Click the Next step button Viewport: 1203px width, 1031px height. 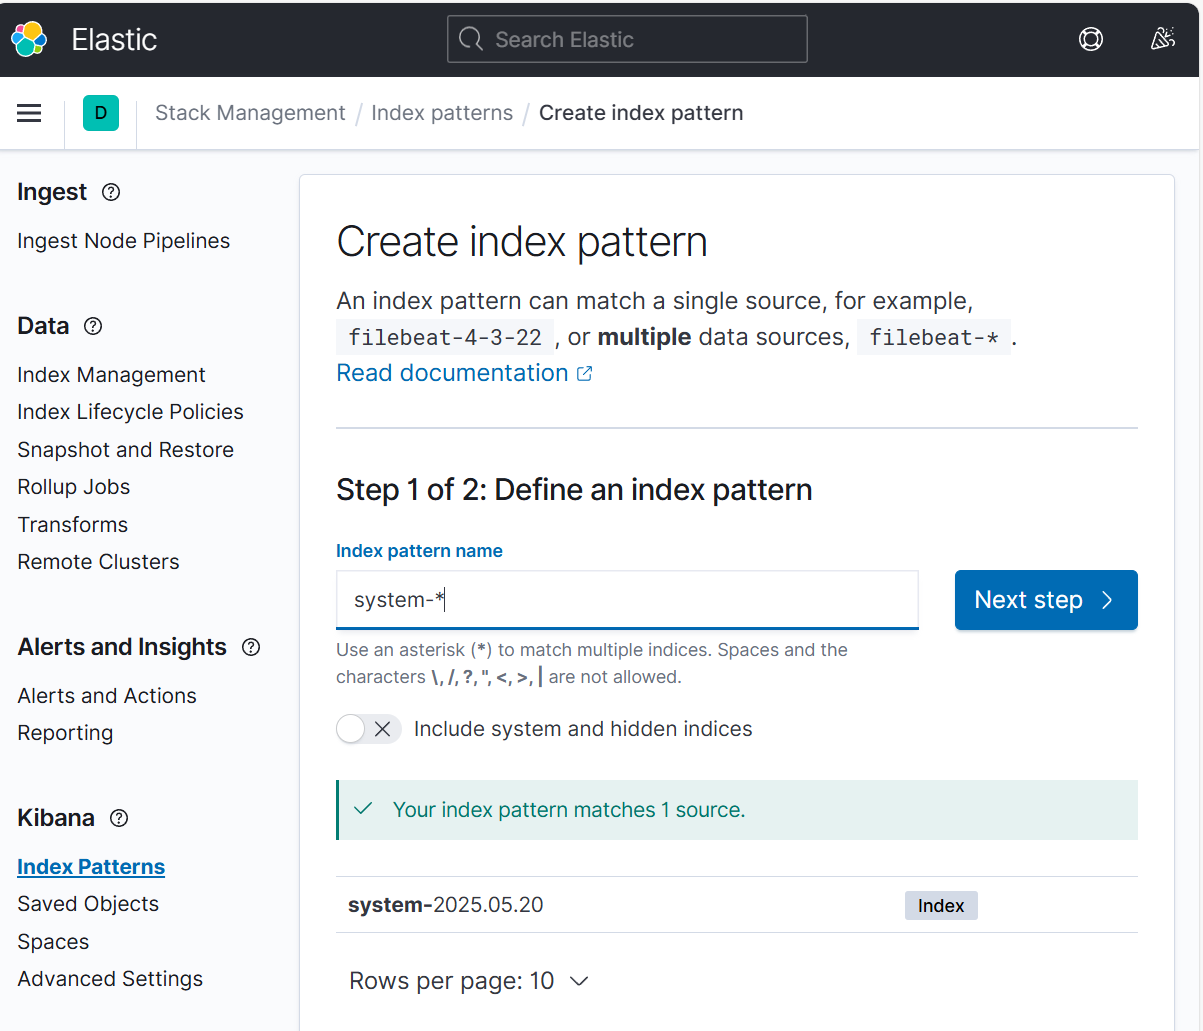click(1045, 600)
